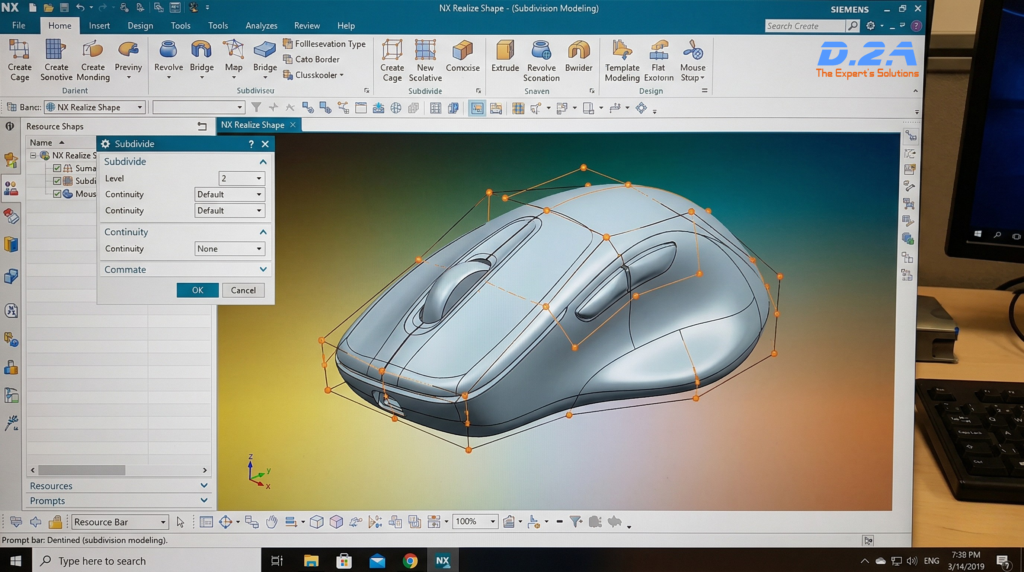Viewport: 1024px width, 572px height.
Task: Click the Previny tool icon
Action: (128, 50)
